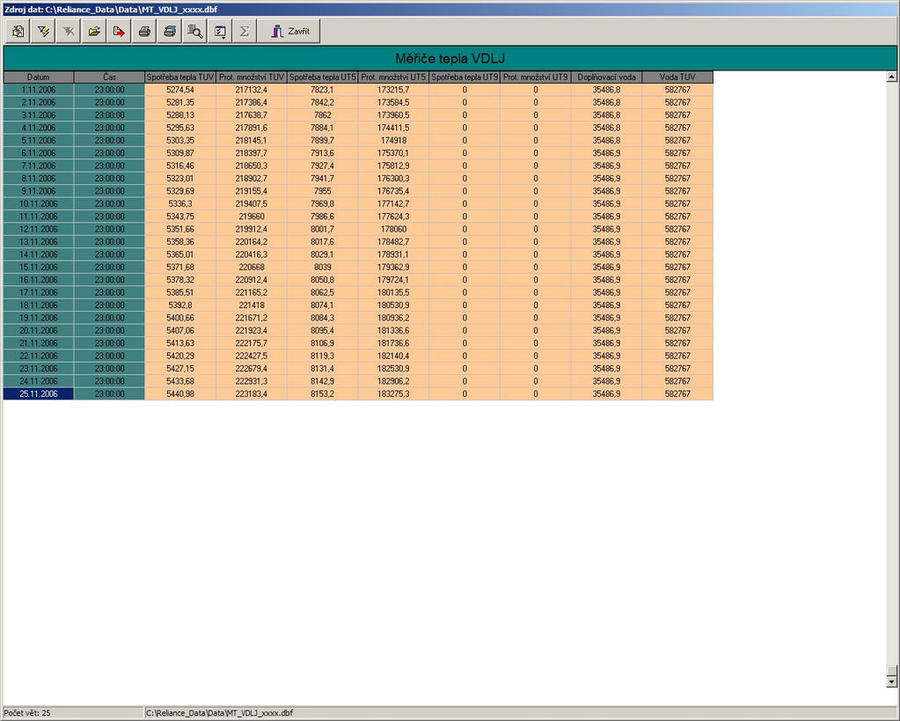Viewport: 900px width, 721px height.
Task: Select the date cell 20.11.2006
Action: point(38,331)
